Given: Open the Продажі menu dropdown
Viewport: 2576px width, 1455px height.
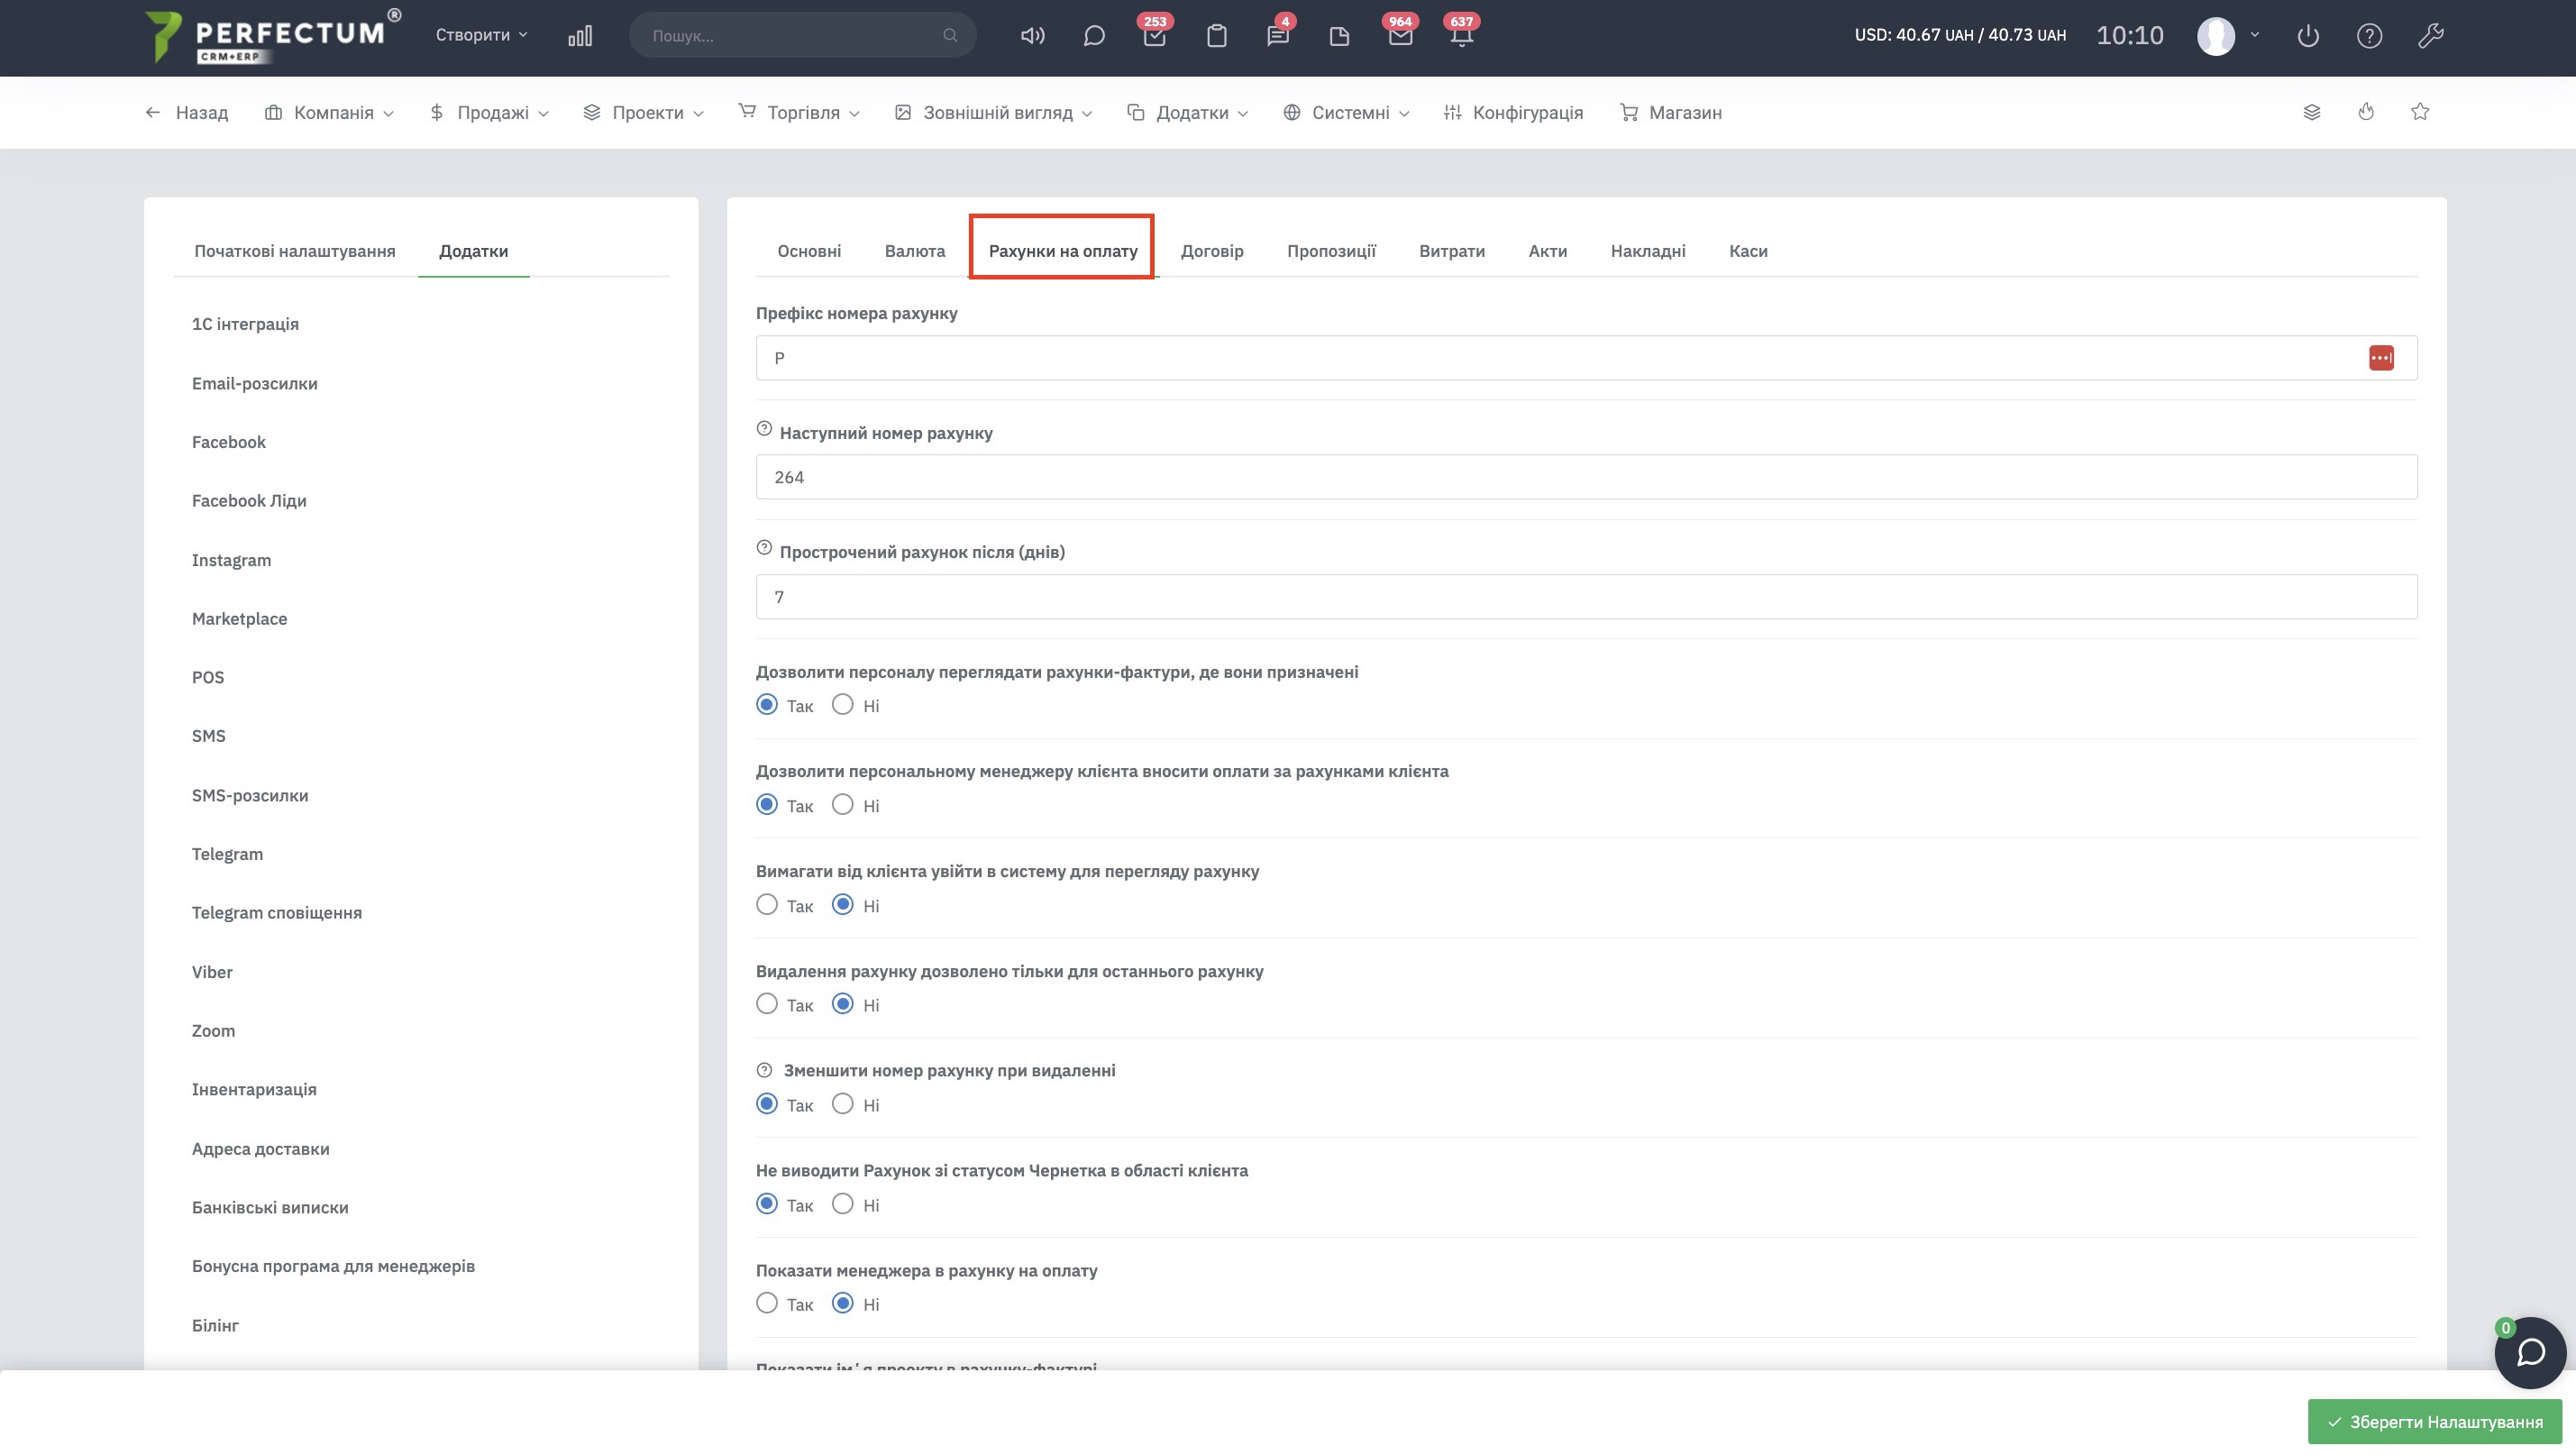Looking at the screenshot, I should tap(490, 113).
